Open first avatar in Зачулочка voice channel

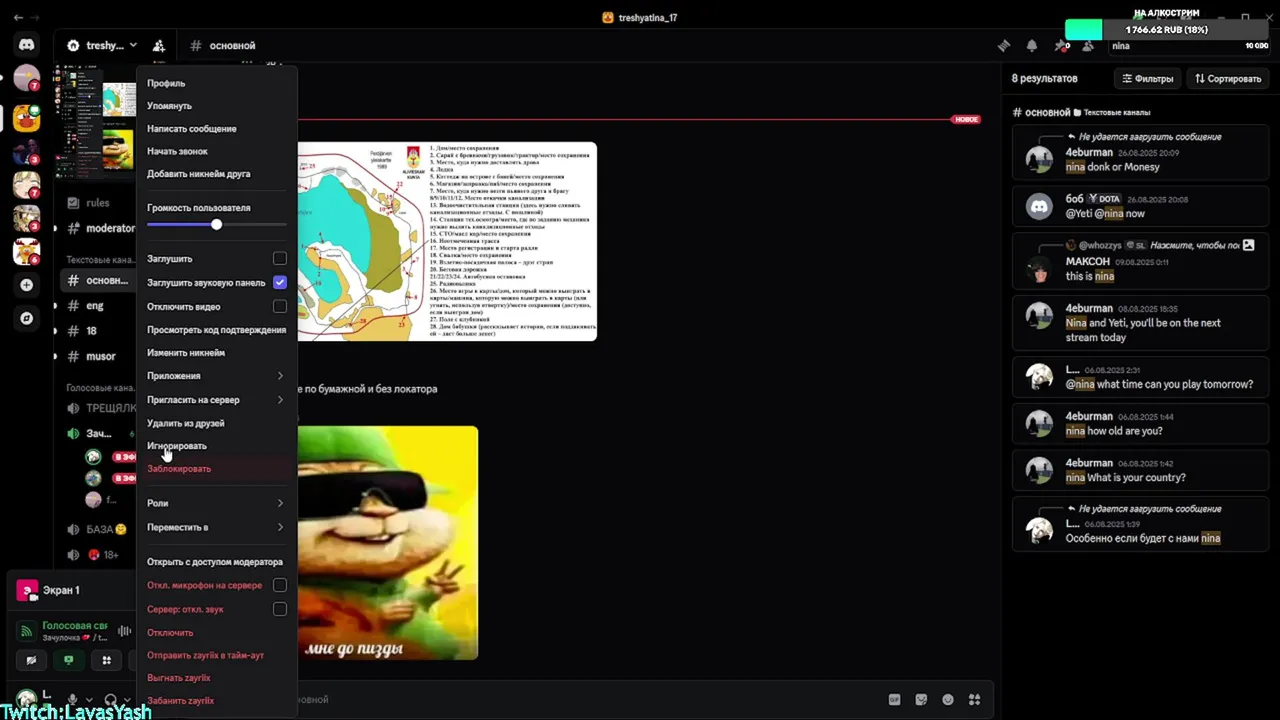coord(93,457)
